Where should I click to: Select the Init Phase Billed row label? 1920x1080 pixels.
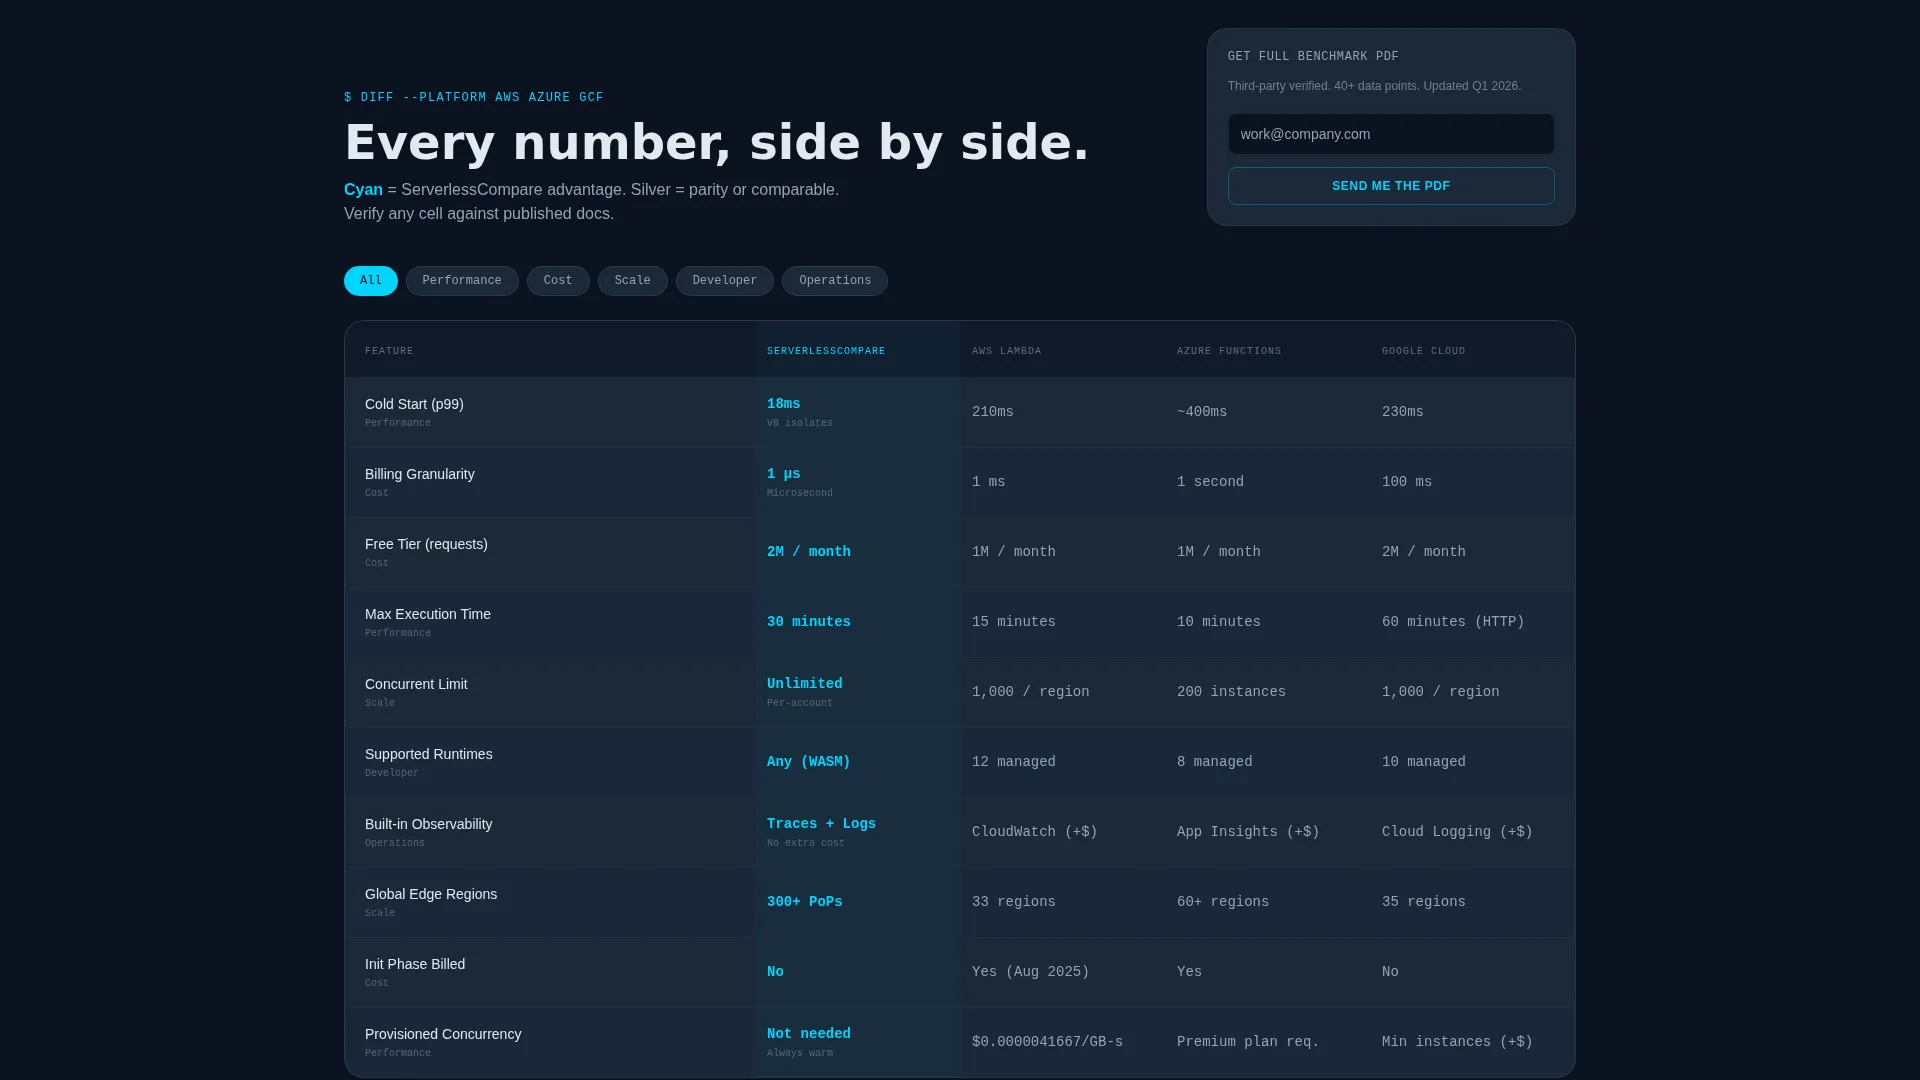(x=415, y=964)
